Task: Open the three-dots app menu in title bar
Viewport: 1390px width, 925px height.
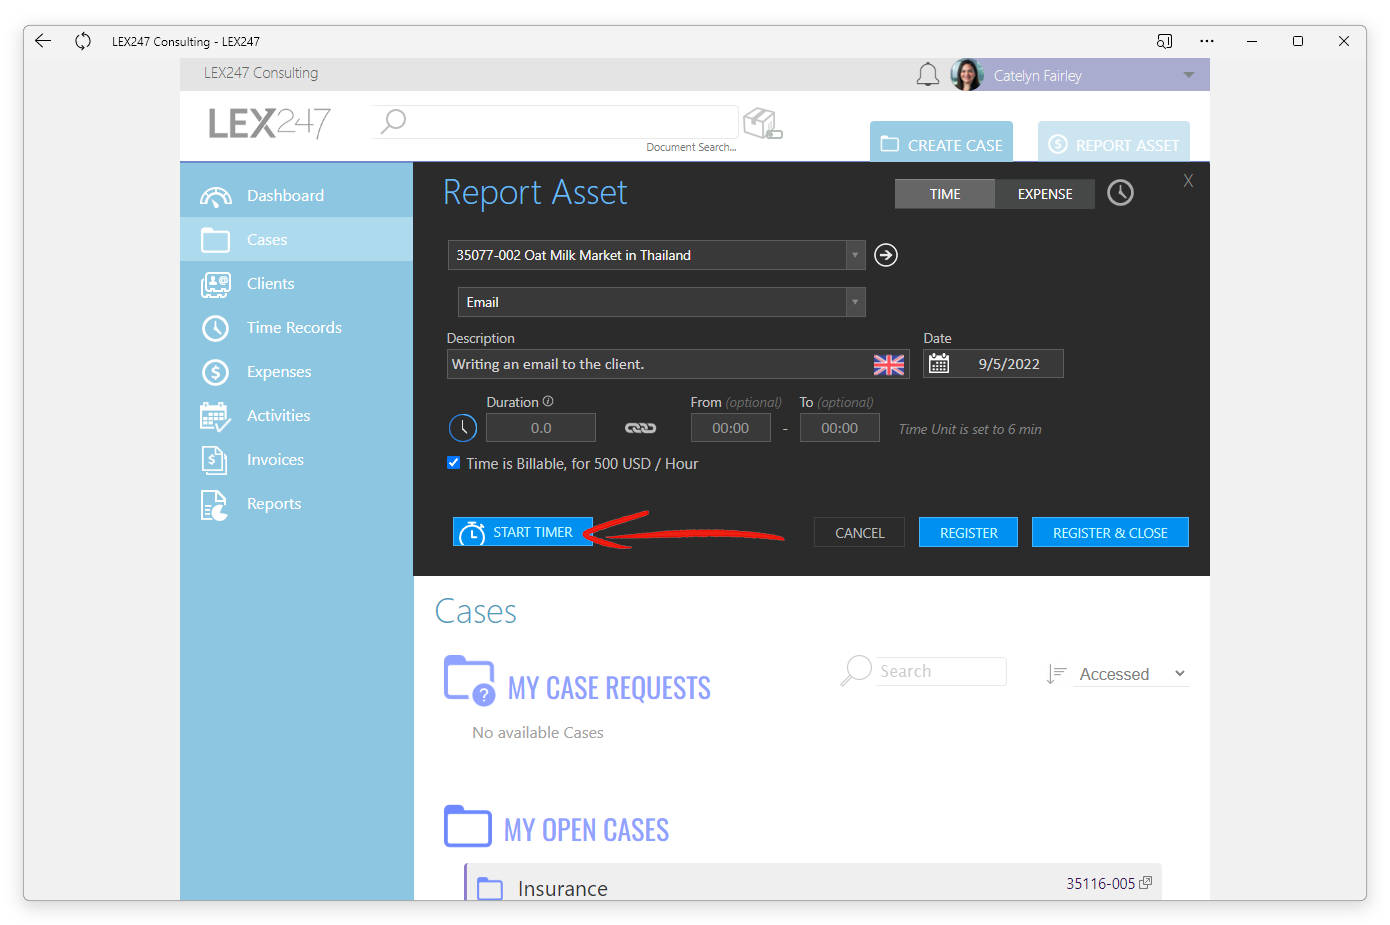Action: point(1207,41)
